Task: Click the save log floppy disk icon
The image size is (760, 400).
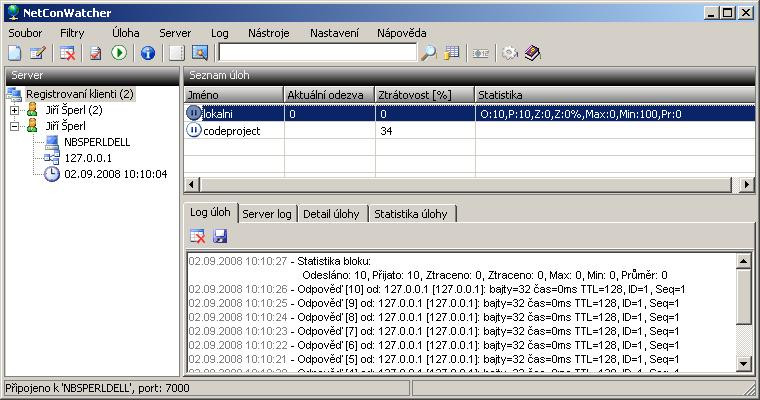Action: tap(220, 236)
